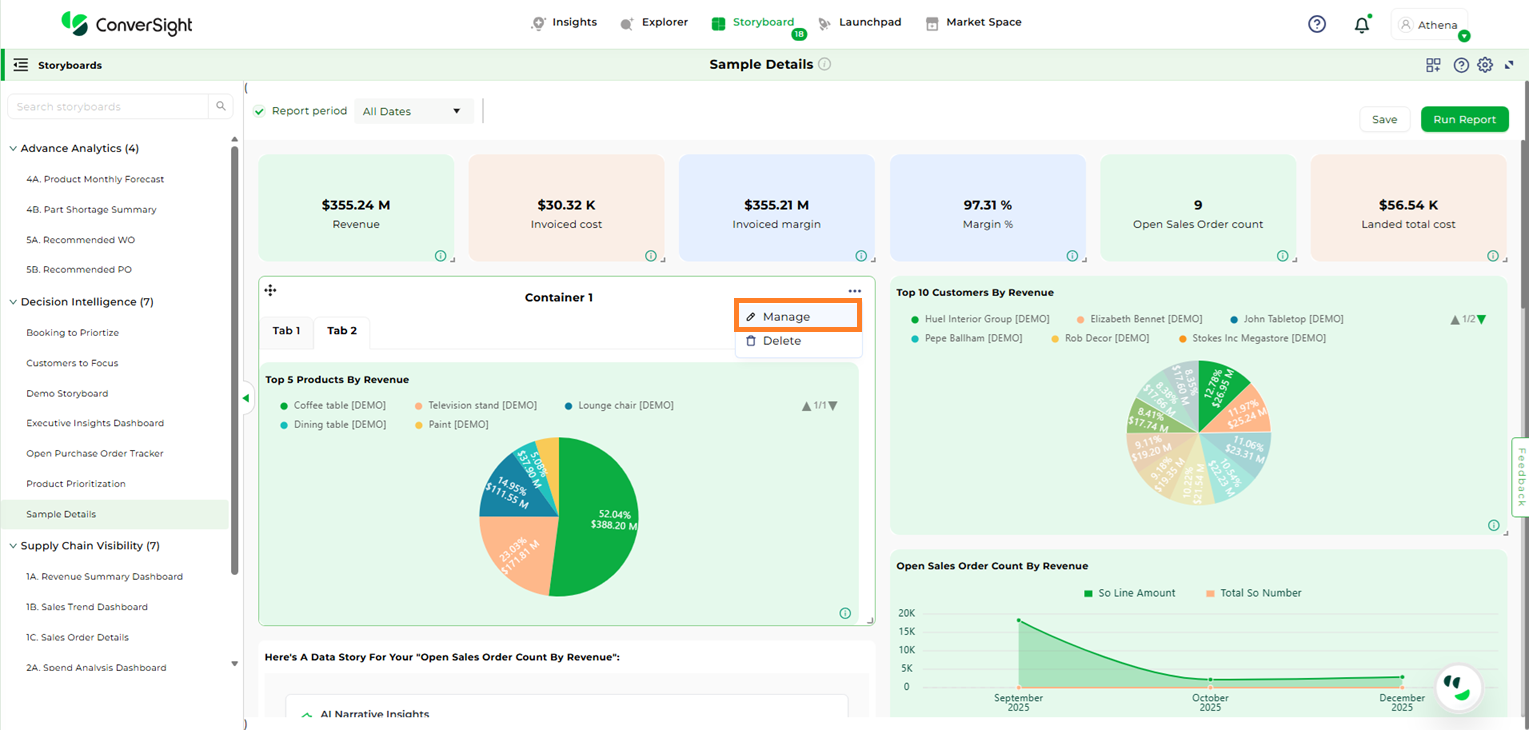
Task: Click the notification bell icon
Action: click(1361, 25)
